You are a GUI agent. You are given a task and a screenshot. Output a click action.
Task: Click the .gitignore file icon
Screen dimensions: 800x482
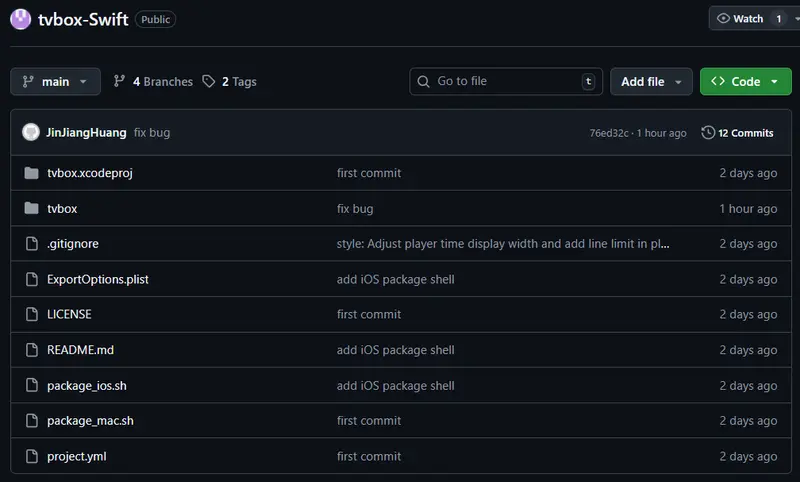[x=31, y=244]
